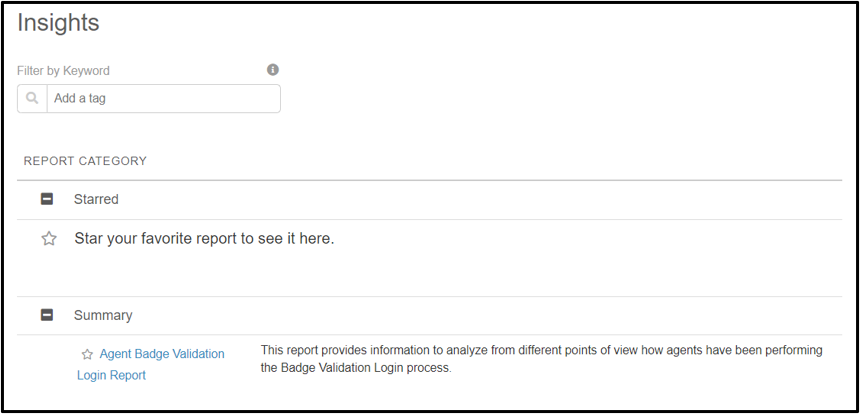Collapse the Summary category with the minus icon
Viewport: 860px width, 414px height.
[x=47, y=315]
